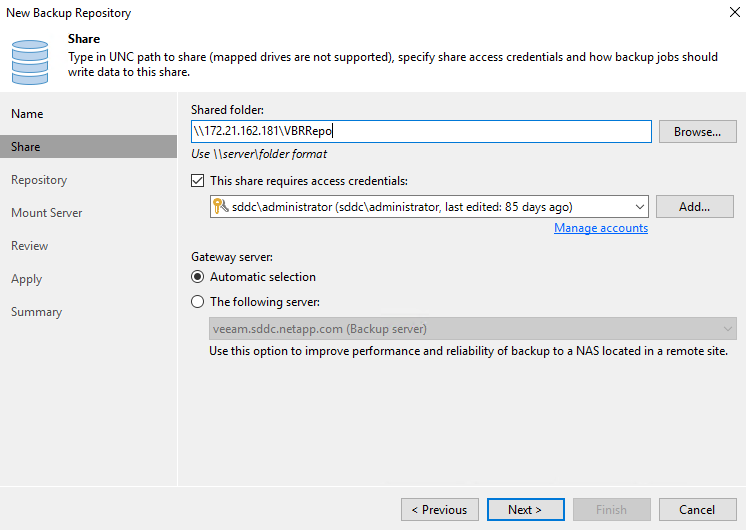This screenshot has height=530, width=746.
Task: Open the Repository wizard step
Action: 39,180
